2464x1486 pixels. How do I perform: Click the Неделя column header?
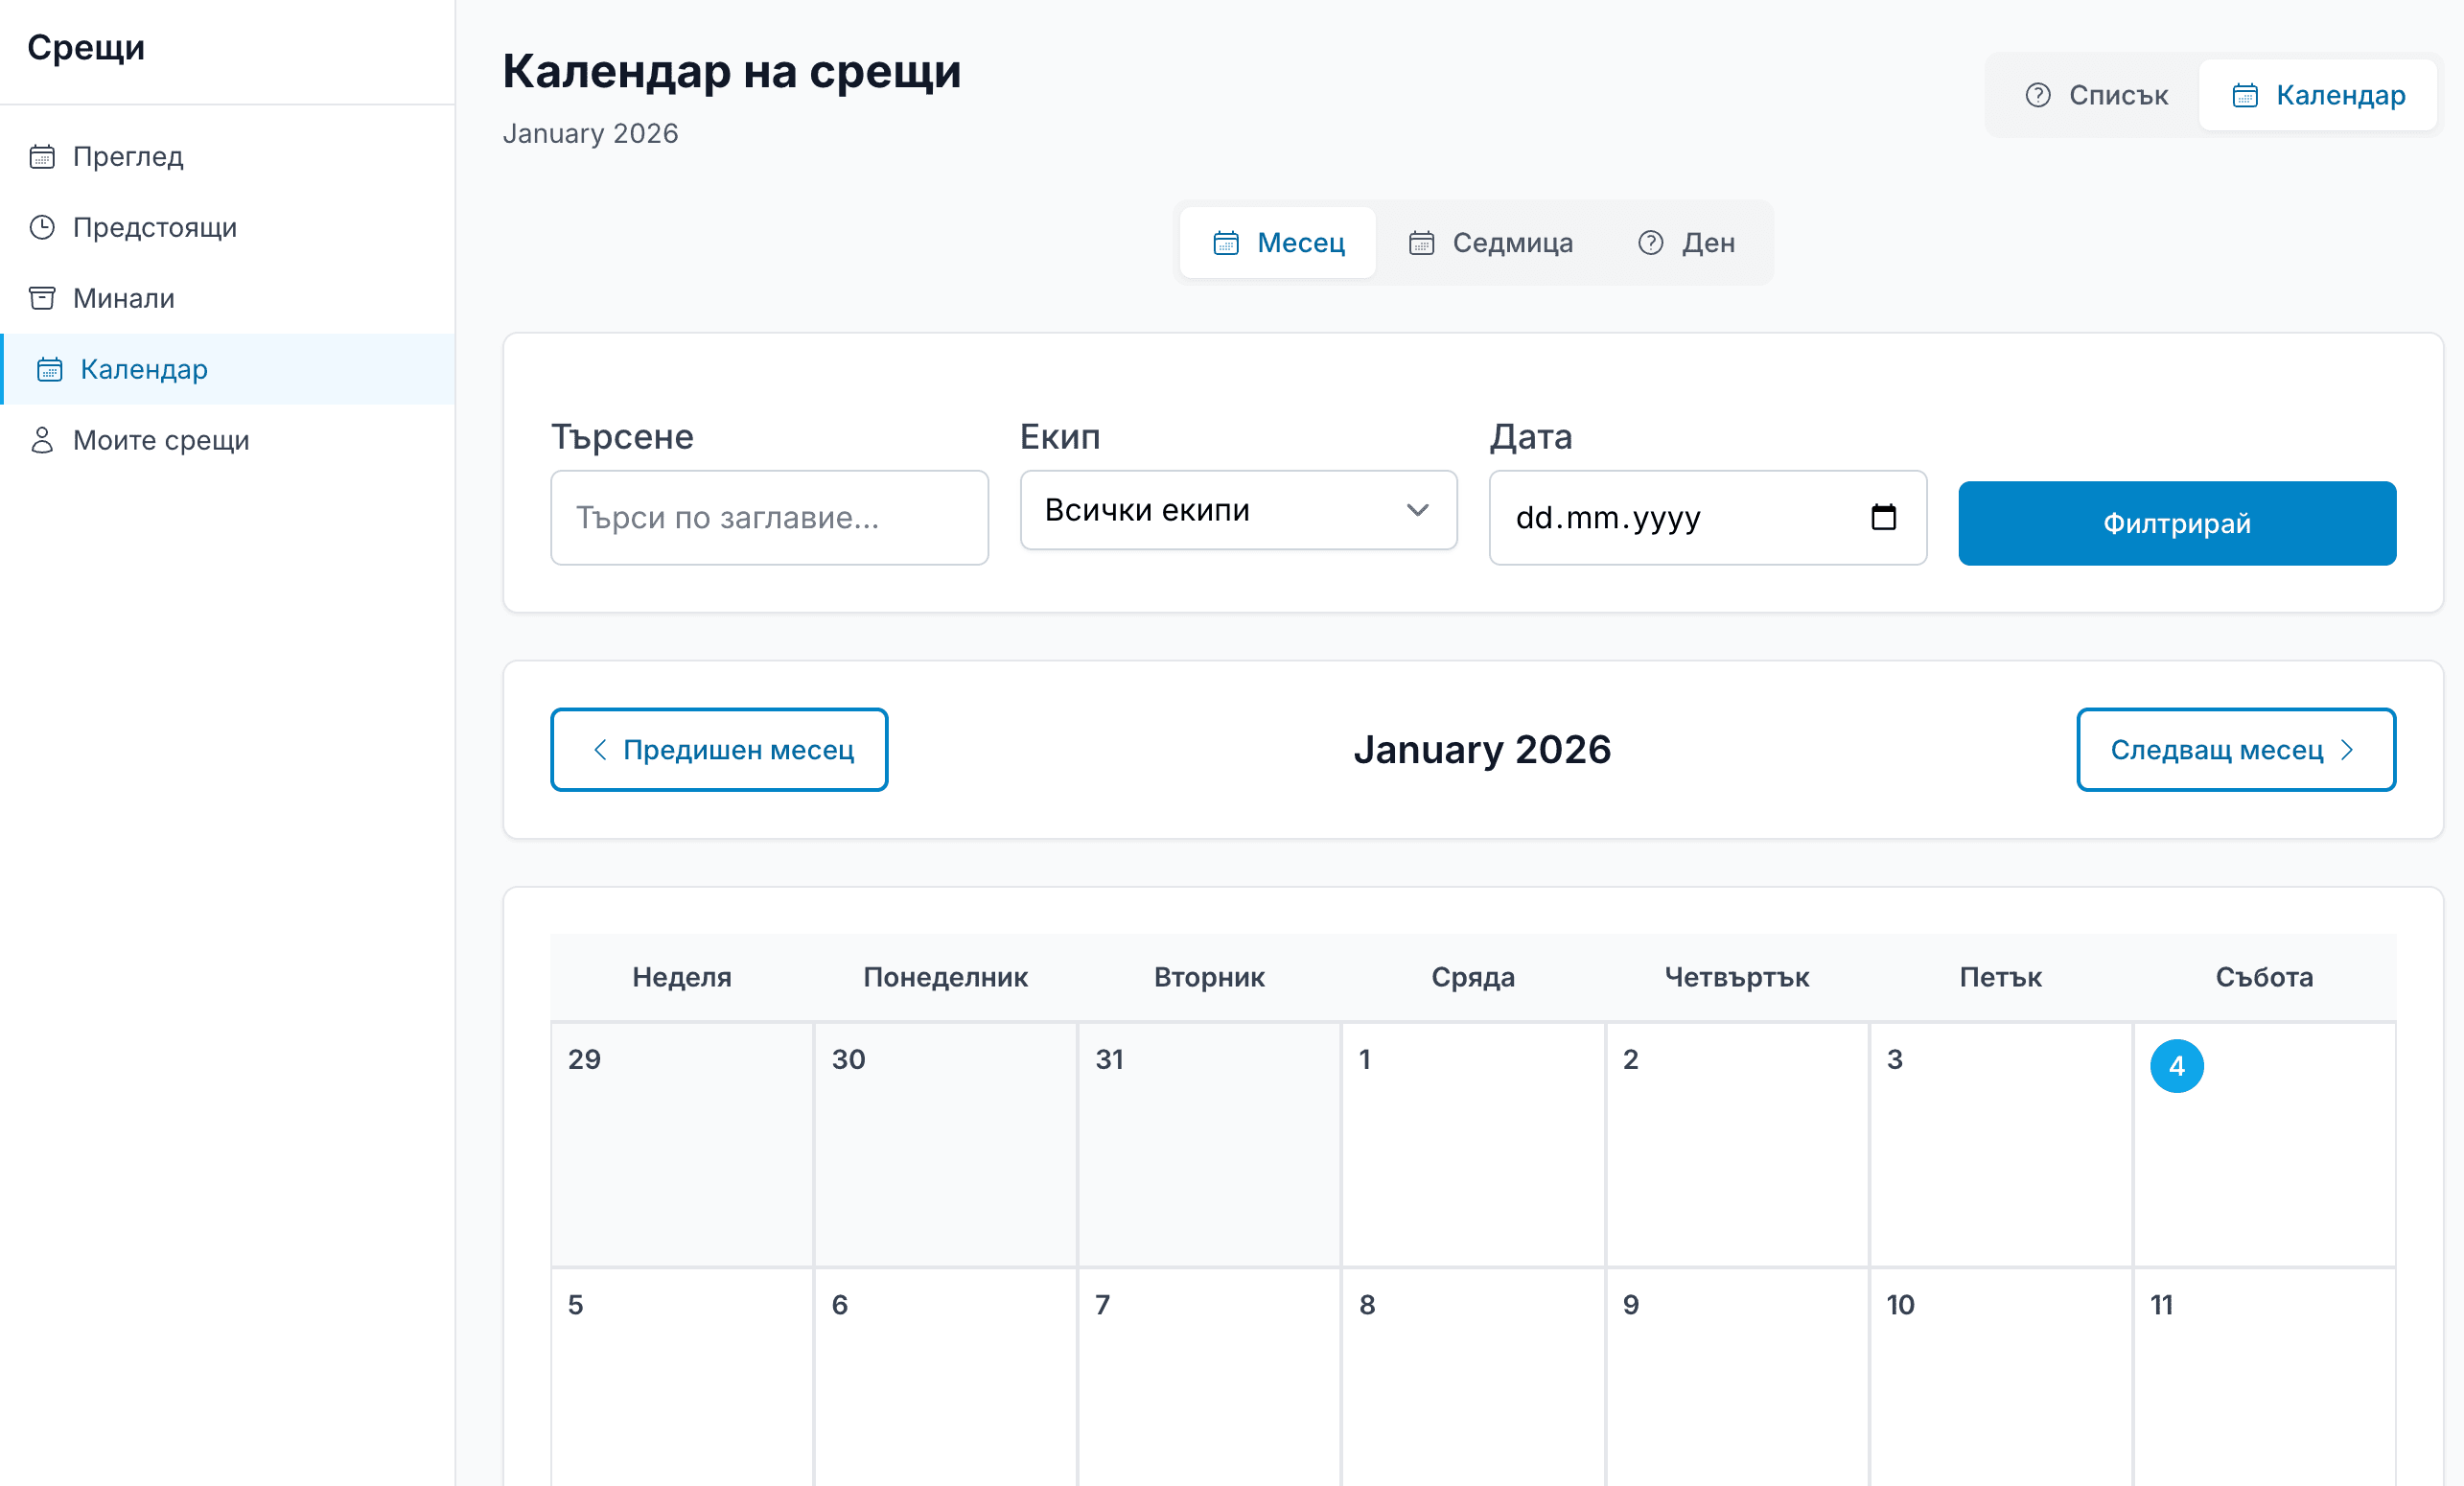click(x=682, y=977)
